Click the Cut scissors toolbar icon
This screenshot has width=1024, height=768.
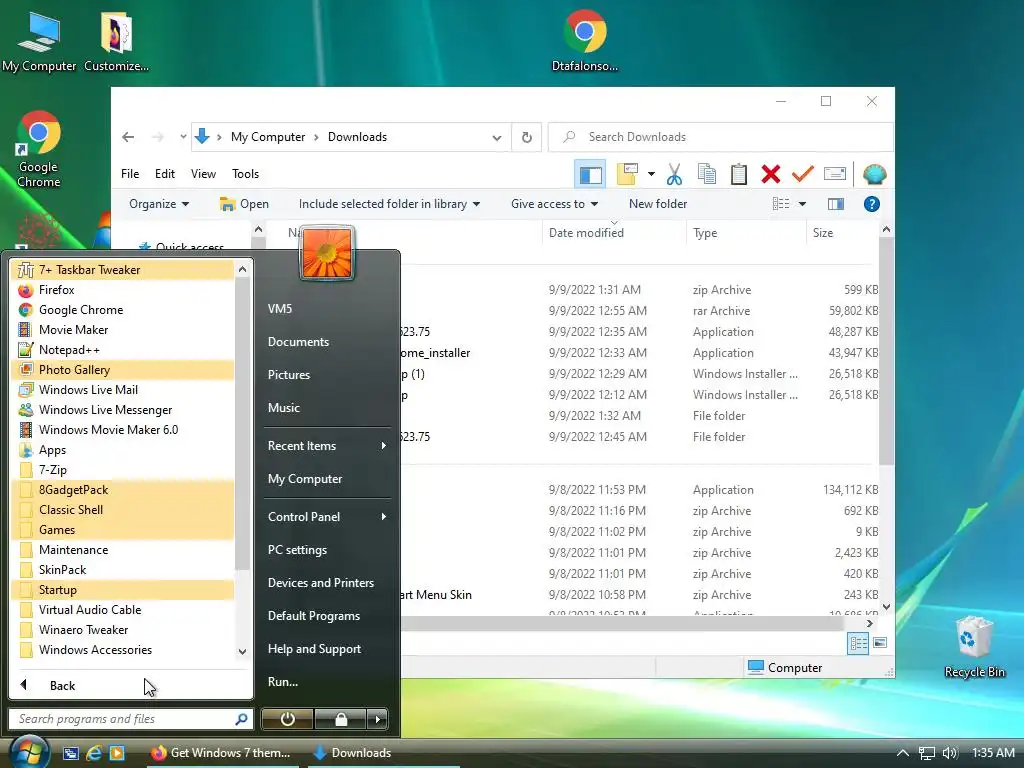click(674, 174)
